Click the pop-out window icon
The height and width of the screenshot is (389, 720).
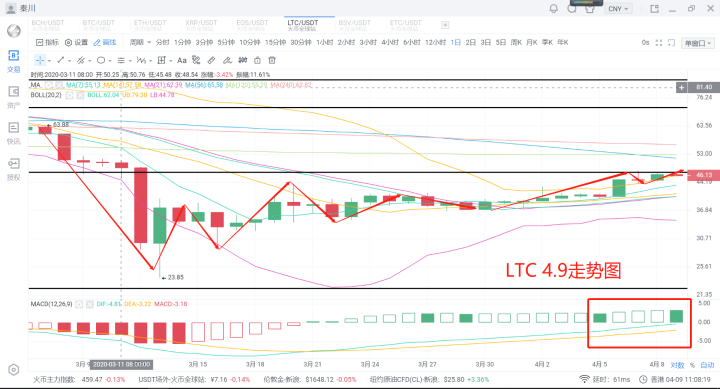coord(654,8)
